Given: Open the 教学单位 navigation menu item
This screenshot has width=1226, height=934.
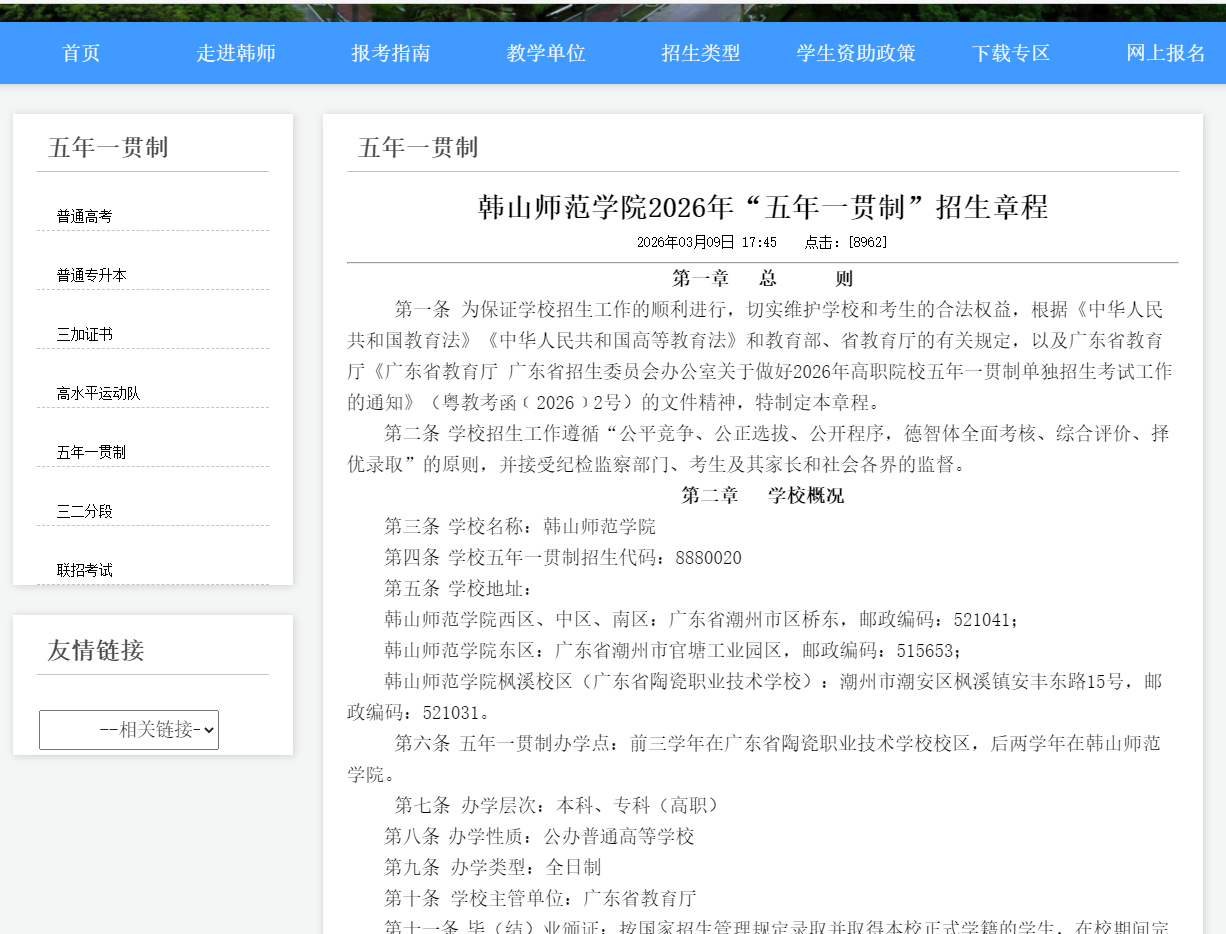Looking at the screenshot, I should click(x=546, y=54).
